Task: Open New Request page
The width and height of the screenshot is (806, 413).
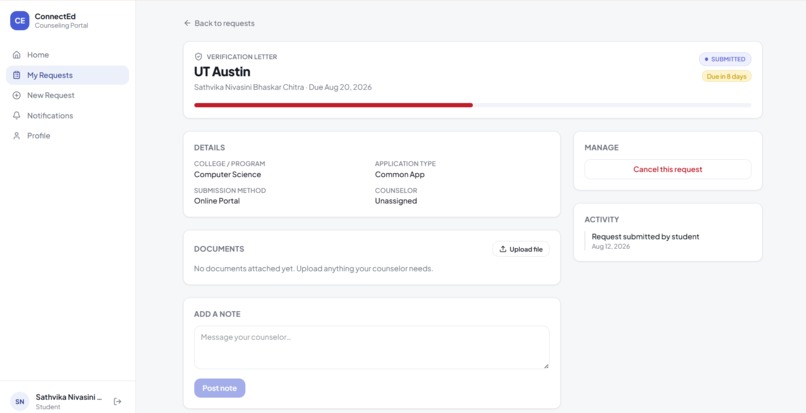Action: [67, 95]
